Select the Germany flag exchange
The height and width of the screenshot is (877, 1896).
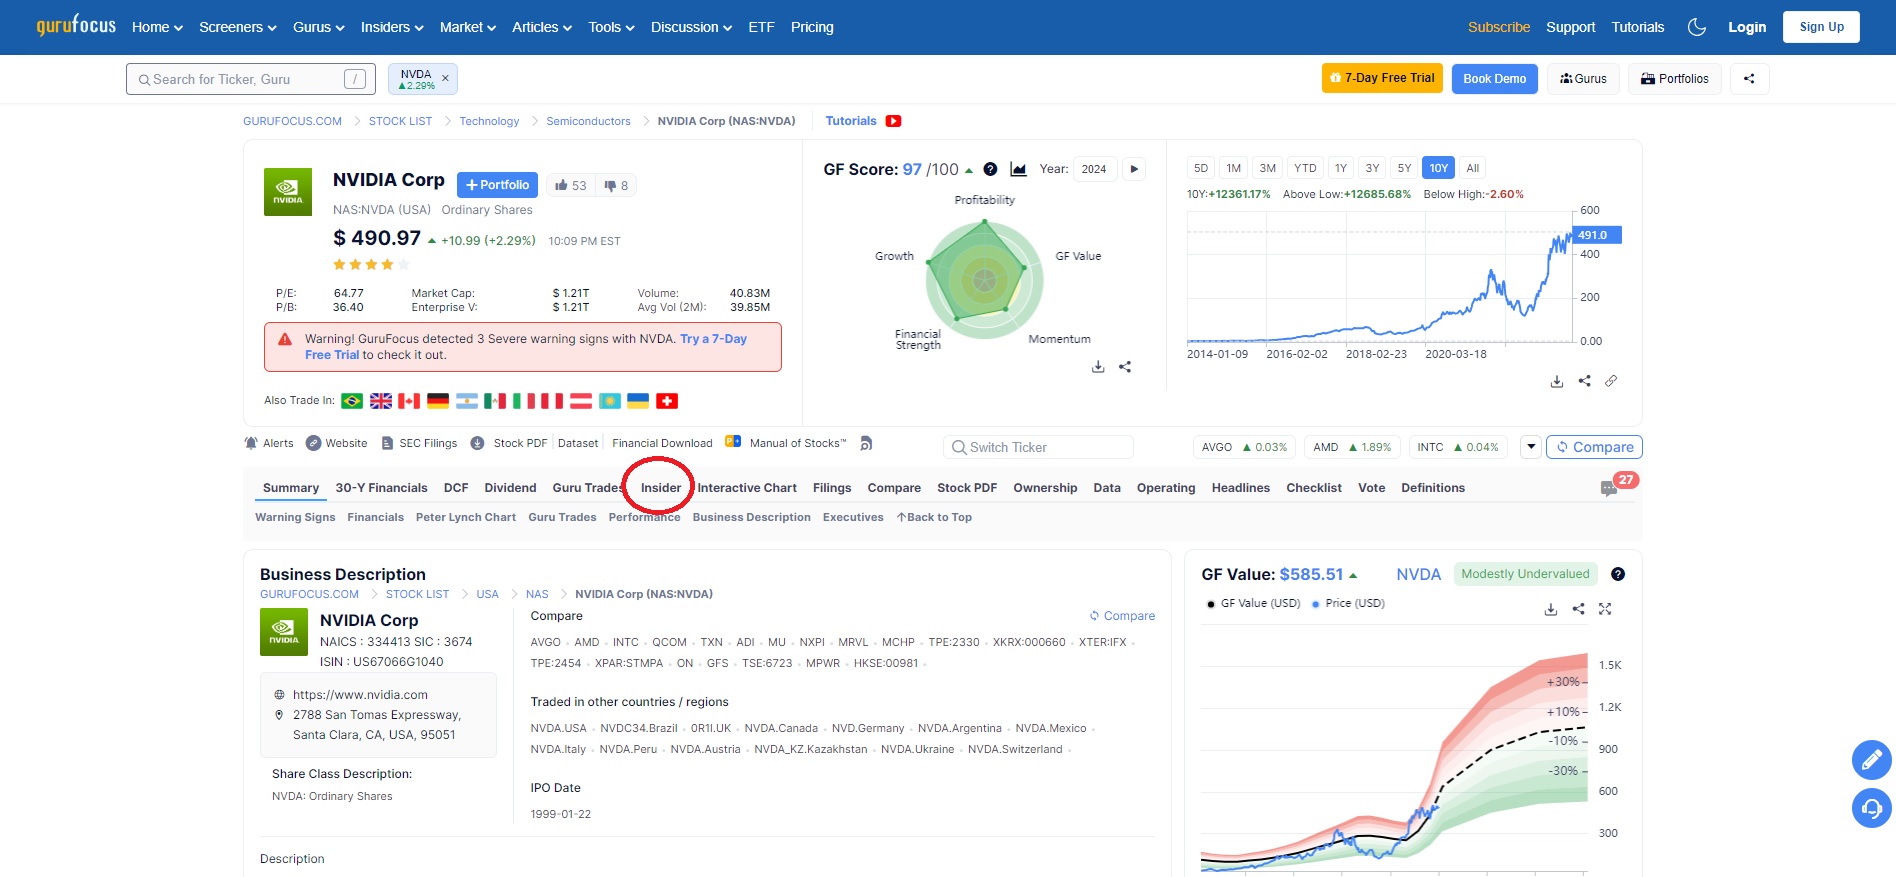[438, 401]
